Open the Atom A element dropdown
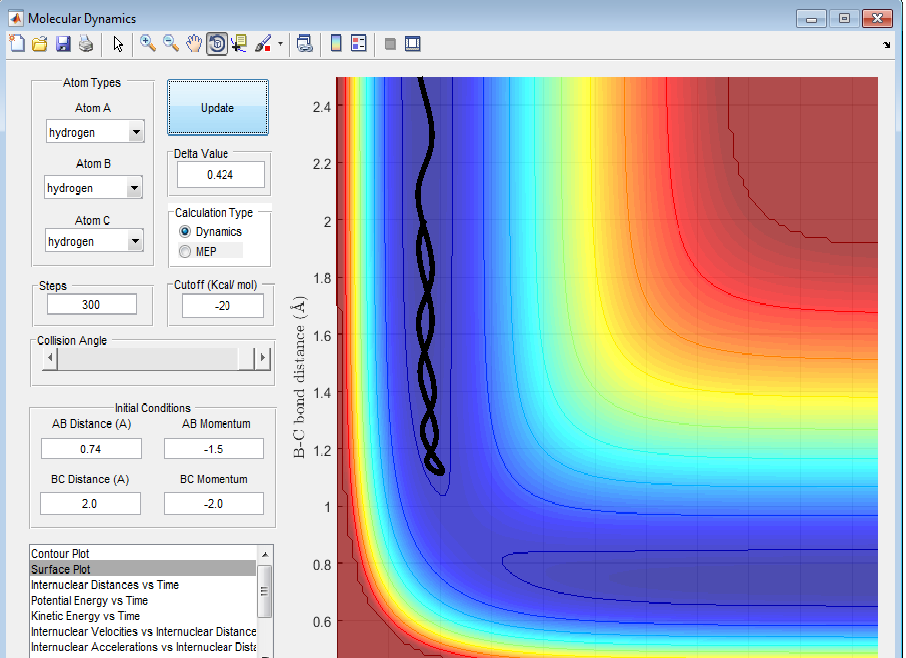906x658 pixels. click(x=135, y=132)
